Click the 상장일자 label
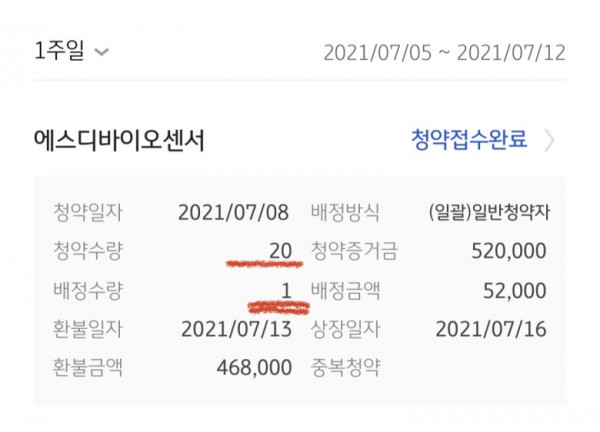Image resolution: width=600 pixels, height=432 pixels. (x=345, y=329)
